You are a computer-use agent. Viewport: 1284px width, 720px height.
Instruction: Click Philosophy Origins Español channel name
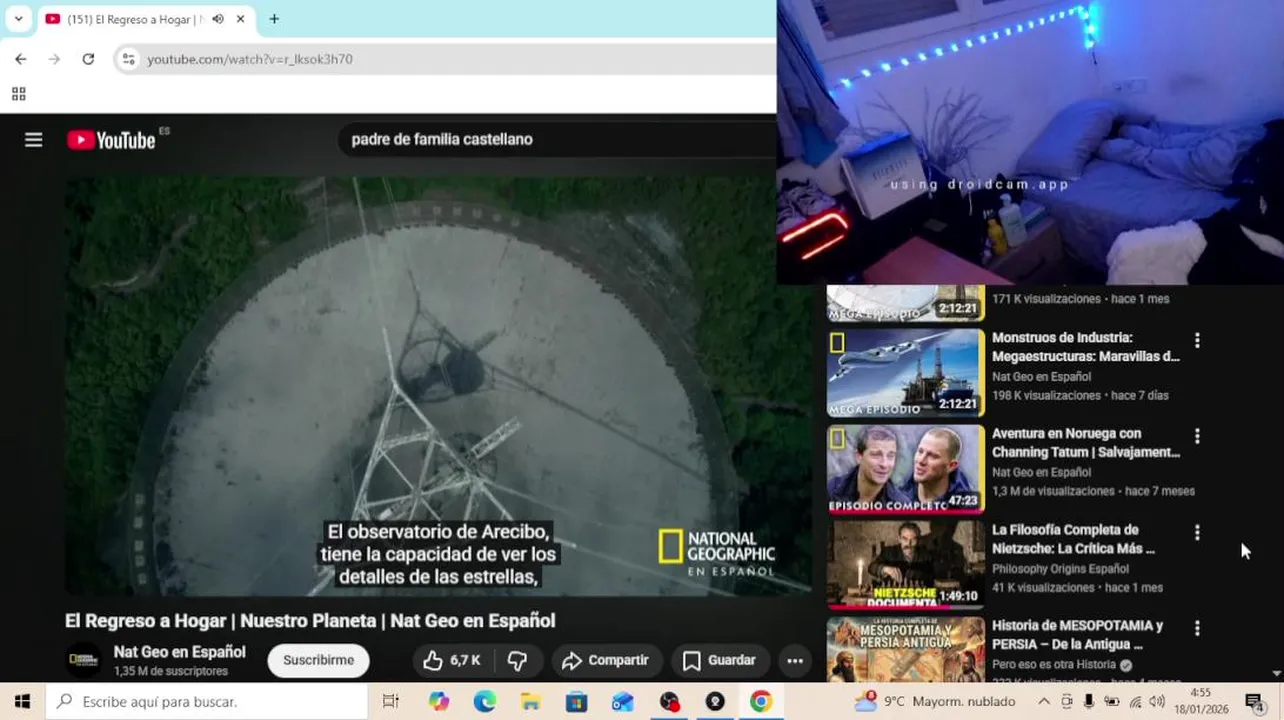click(x=1060, y=569)
